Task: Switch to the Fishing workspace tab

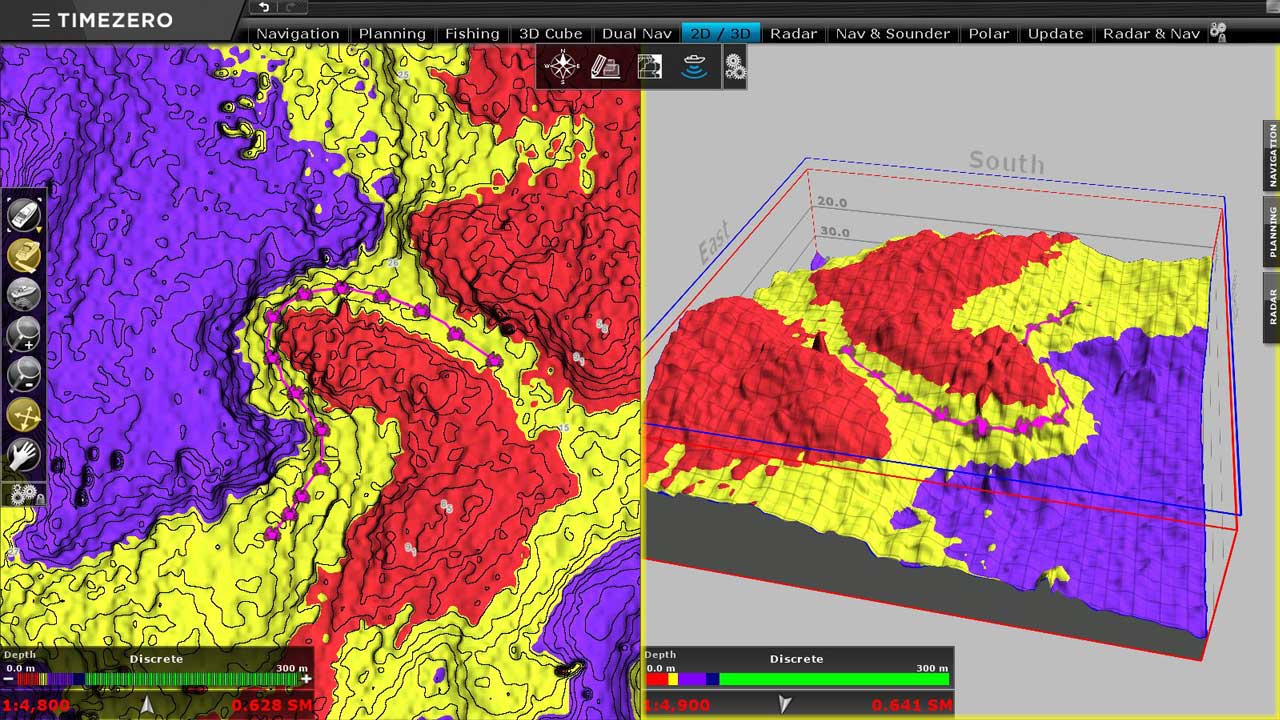Action: click(x=472, y=33)
